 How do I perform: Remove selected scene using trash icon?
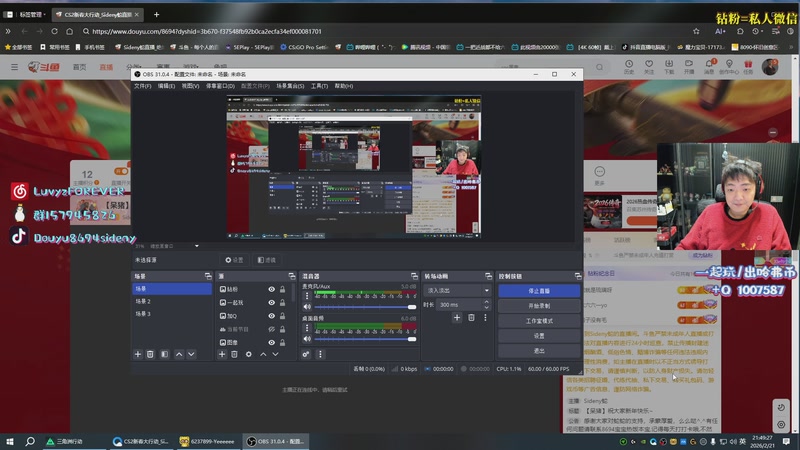(151, 354)
